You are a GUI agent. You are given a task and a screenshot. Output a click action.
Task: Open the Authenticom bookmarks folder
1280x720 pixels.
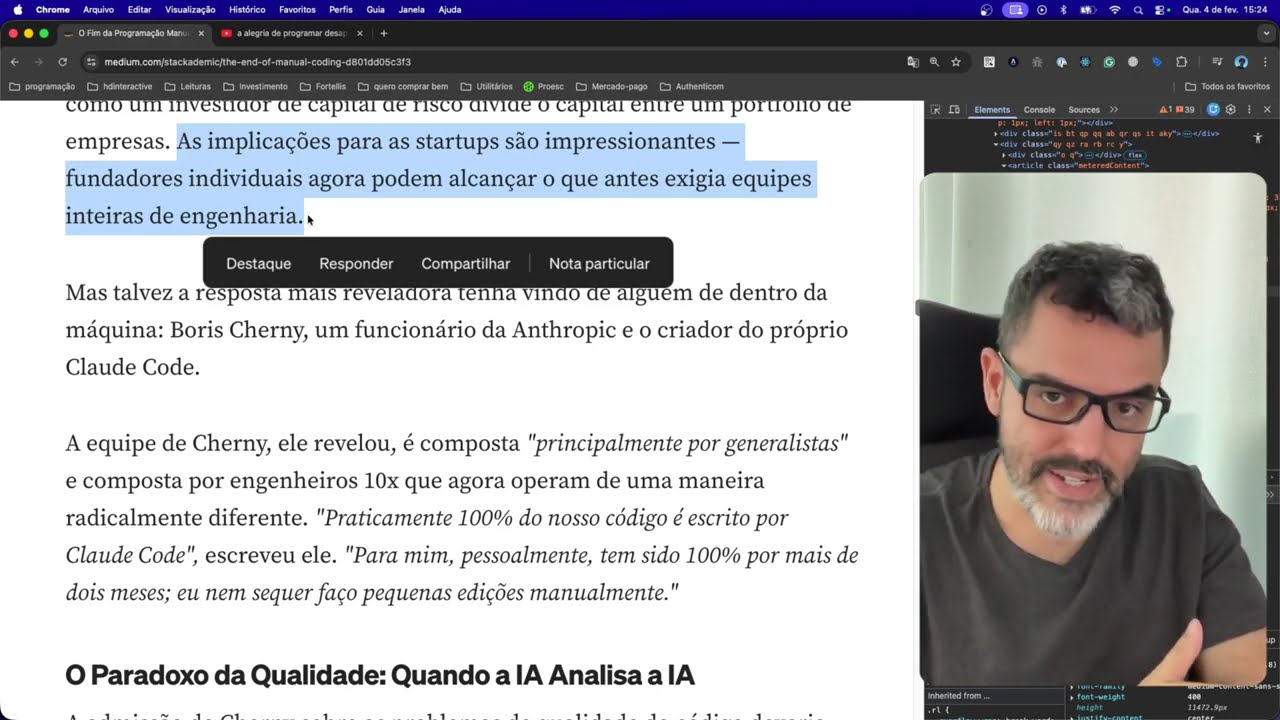click(691, 87)
